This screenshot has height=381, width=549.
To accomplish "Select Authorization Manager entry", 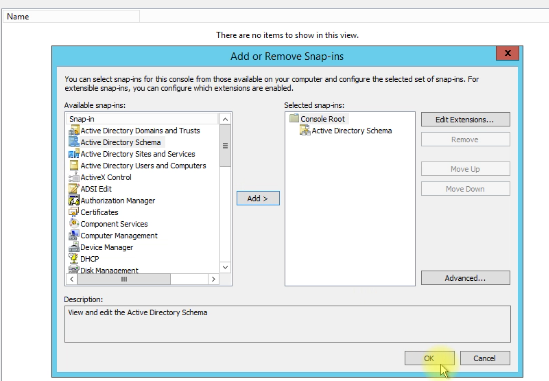I will [118, 201].
